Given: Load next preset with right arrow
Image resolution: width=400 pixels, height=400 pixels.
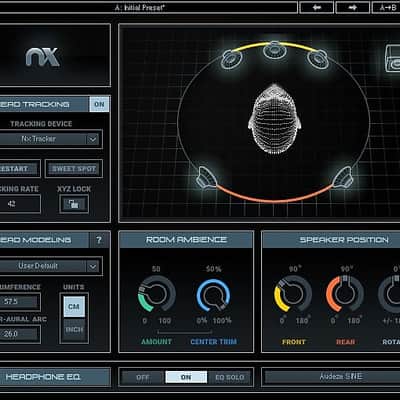Looking at the screenshot, I should click(x=353, y=7).
